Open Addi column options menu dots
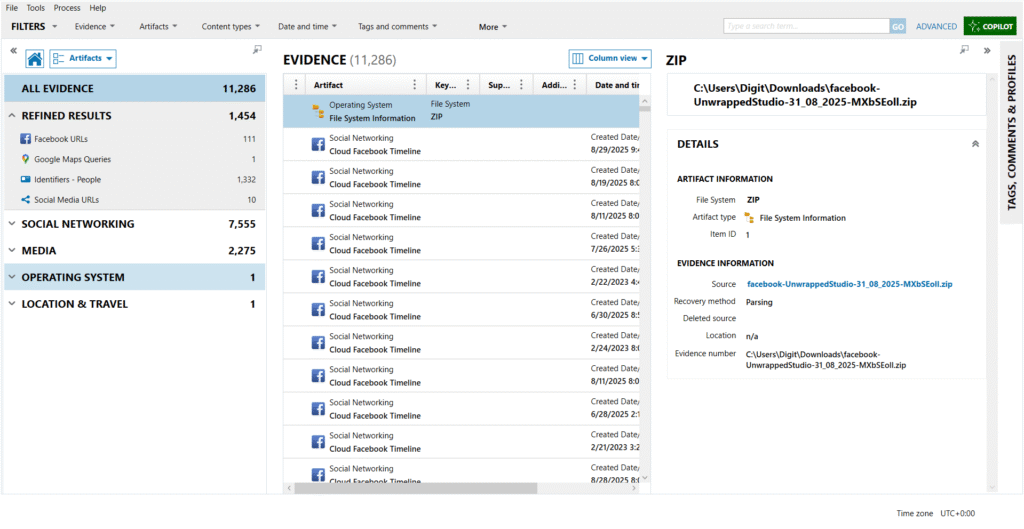Viewport: 1024px width, 529px height. (x=575, y=85)
